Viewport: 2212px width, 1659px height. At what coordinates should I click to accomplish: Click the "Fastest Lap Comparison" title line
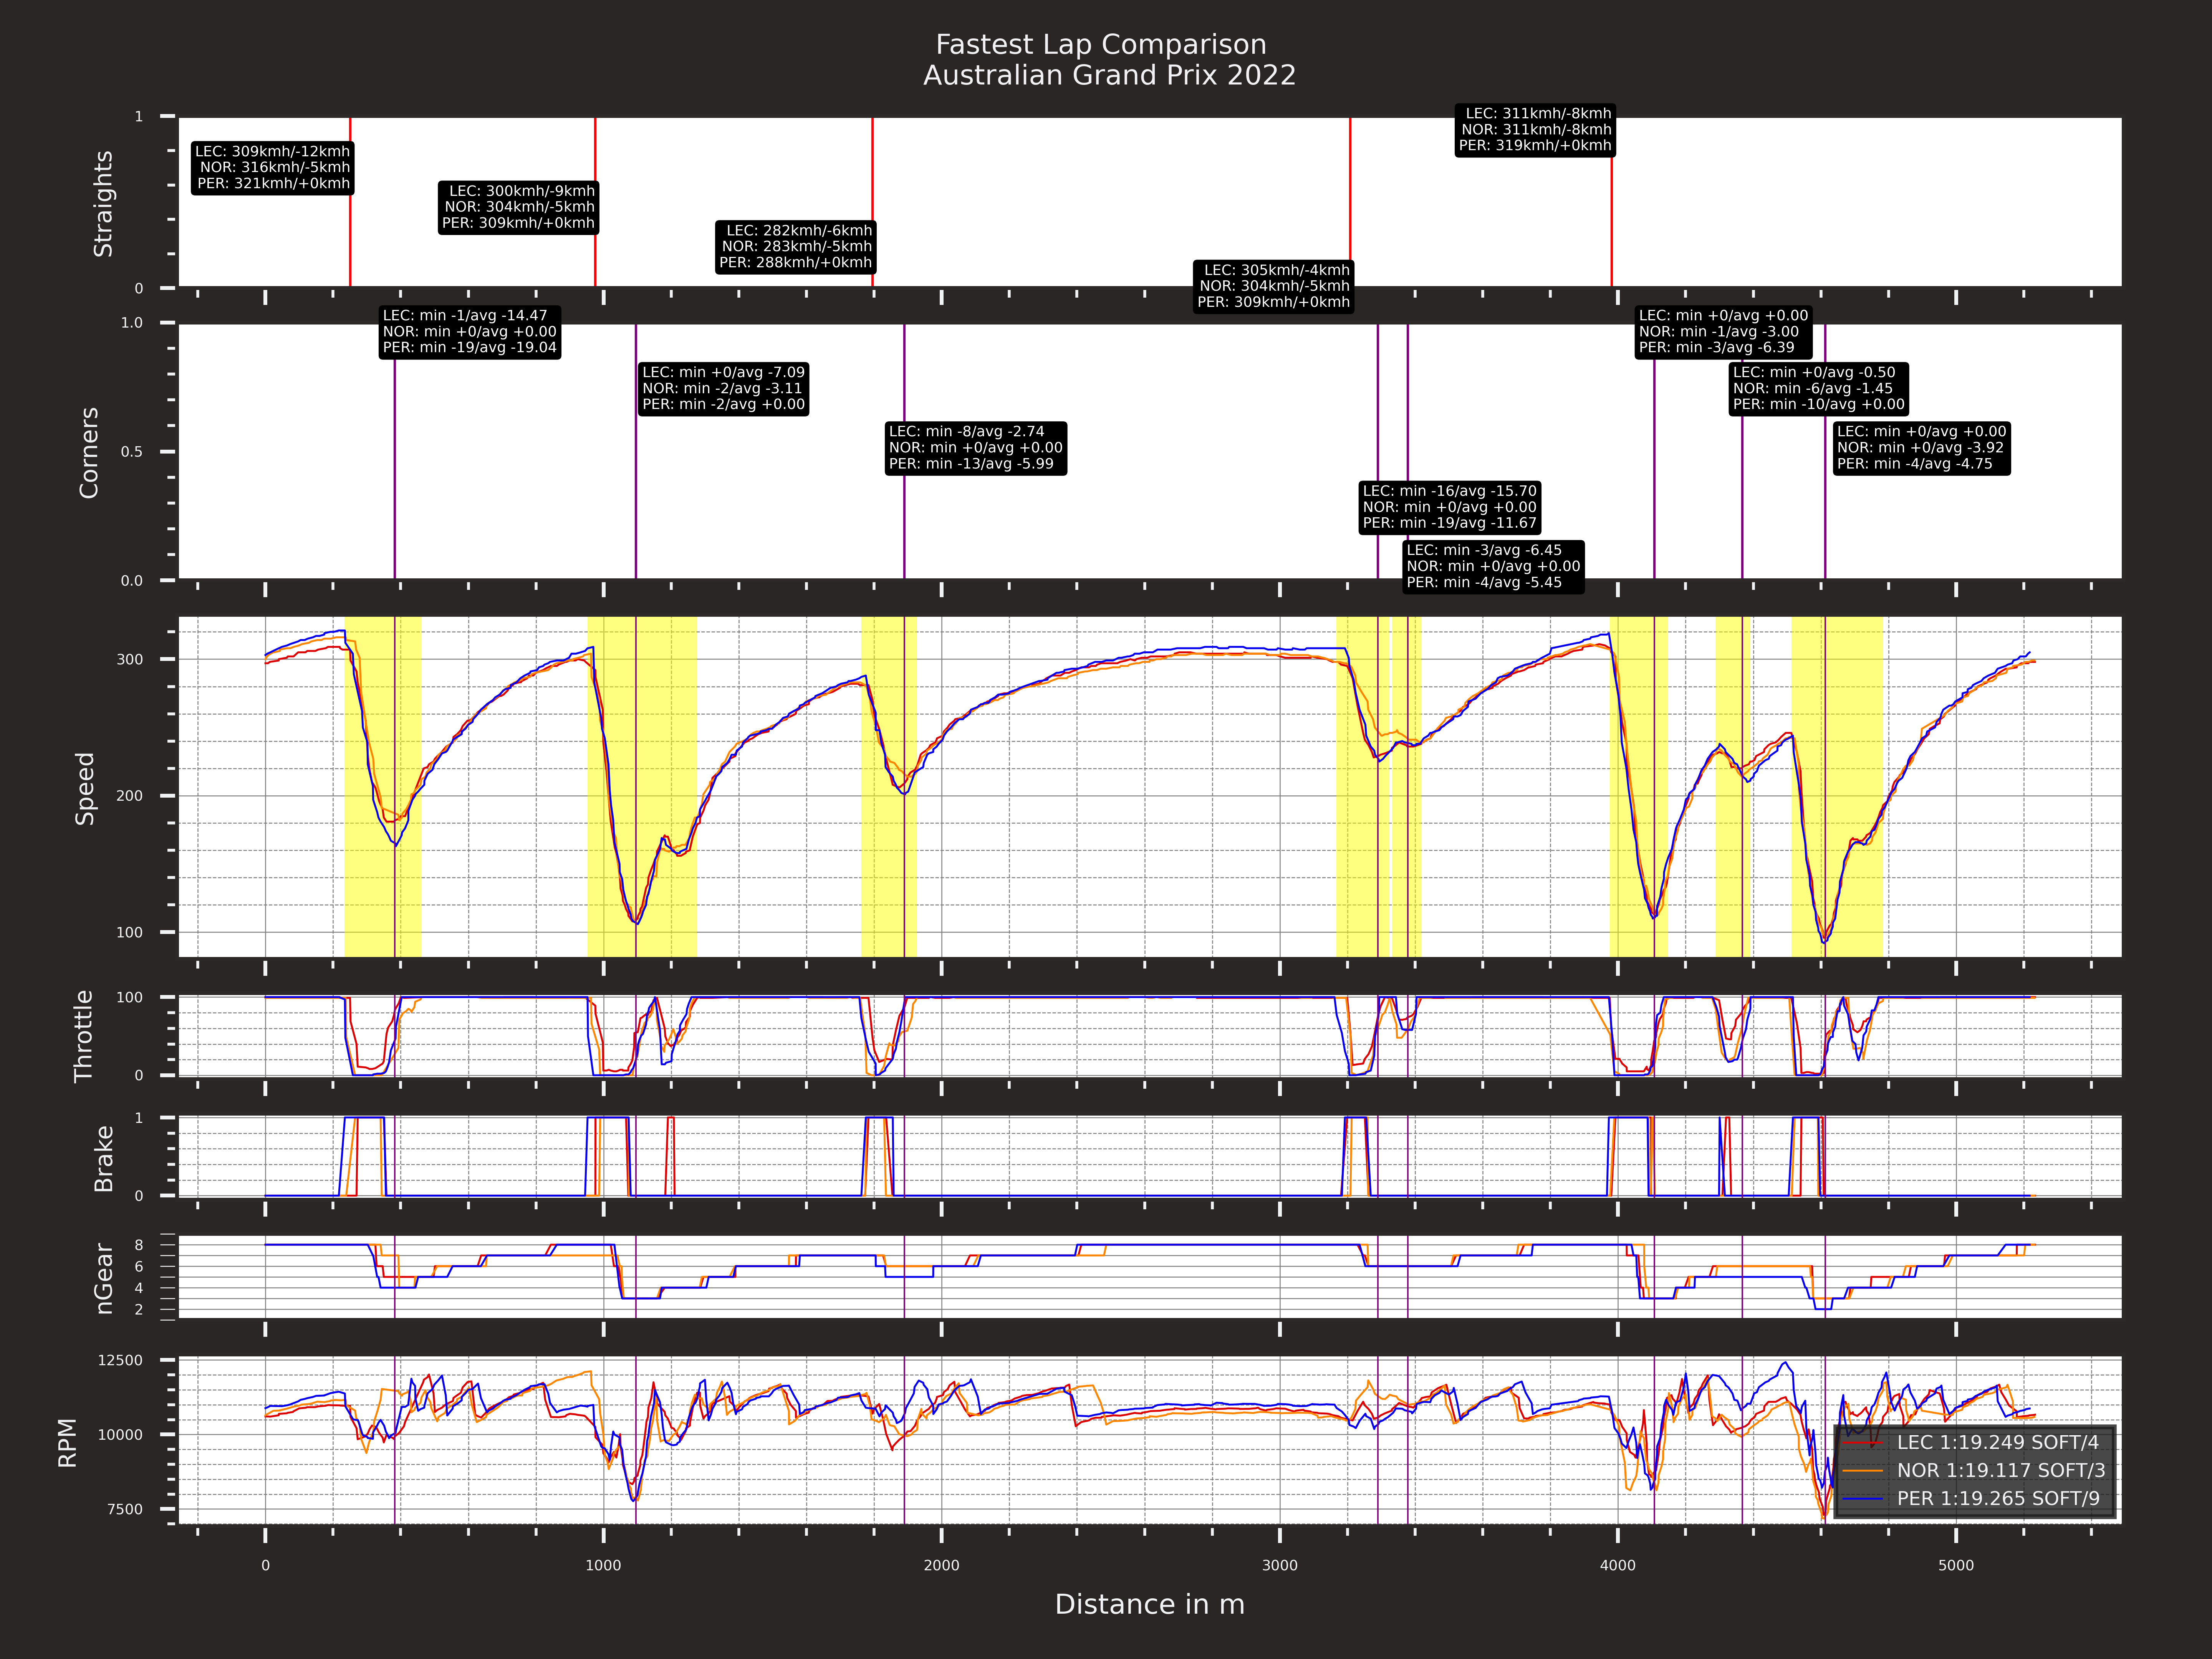[x=1101, y=45]
